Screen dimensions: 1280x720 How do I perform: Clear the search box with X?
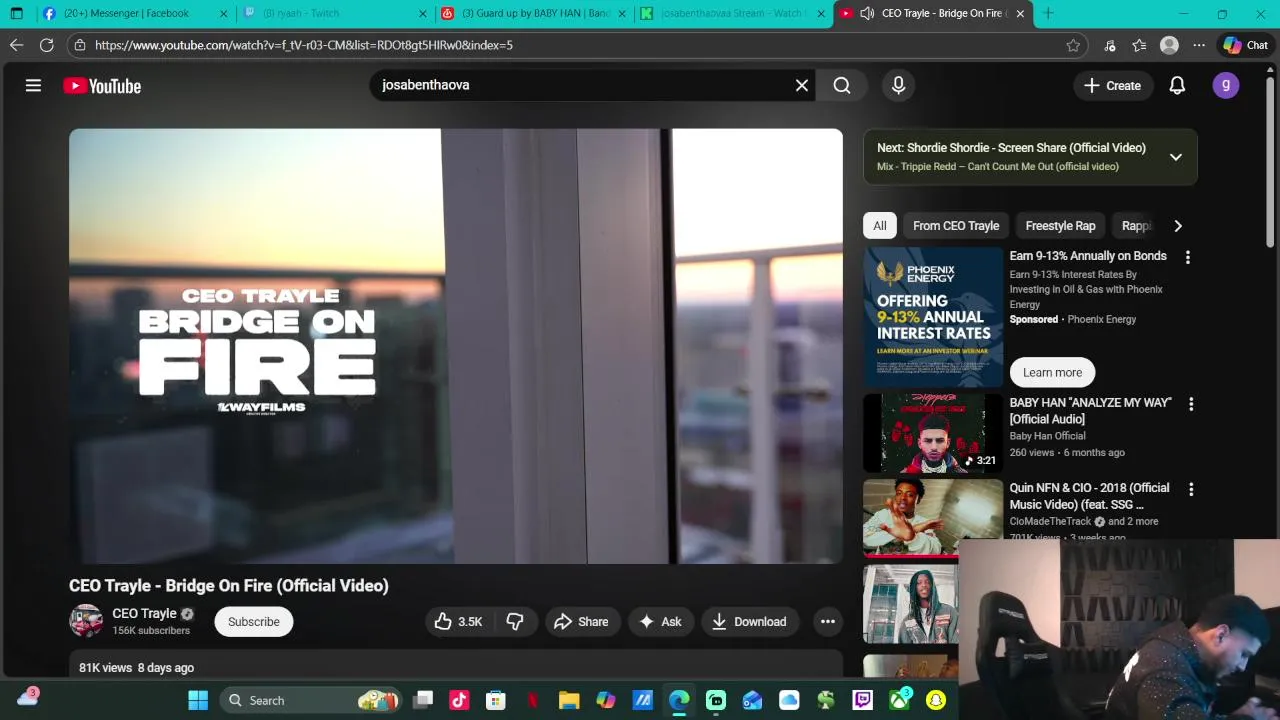801,85
